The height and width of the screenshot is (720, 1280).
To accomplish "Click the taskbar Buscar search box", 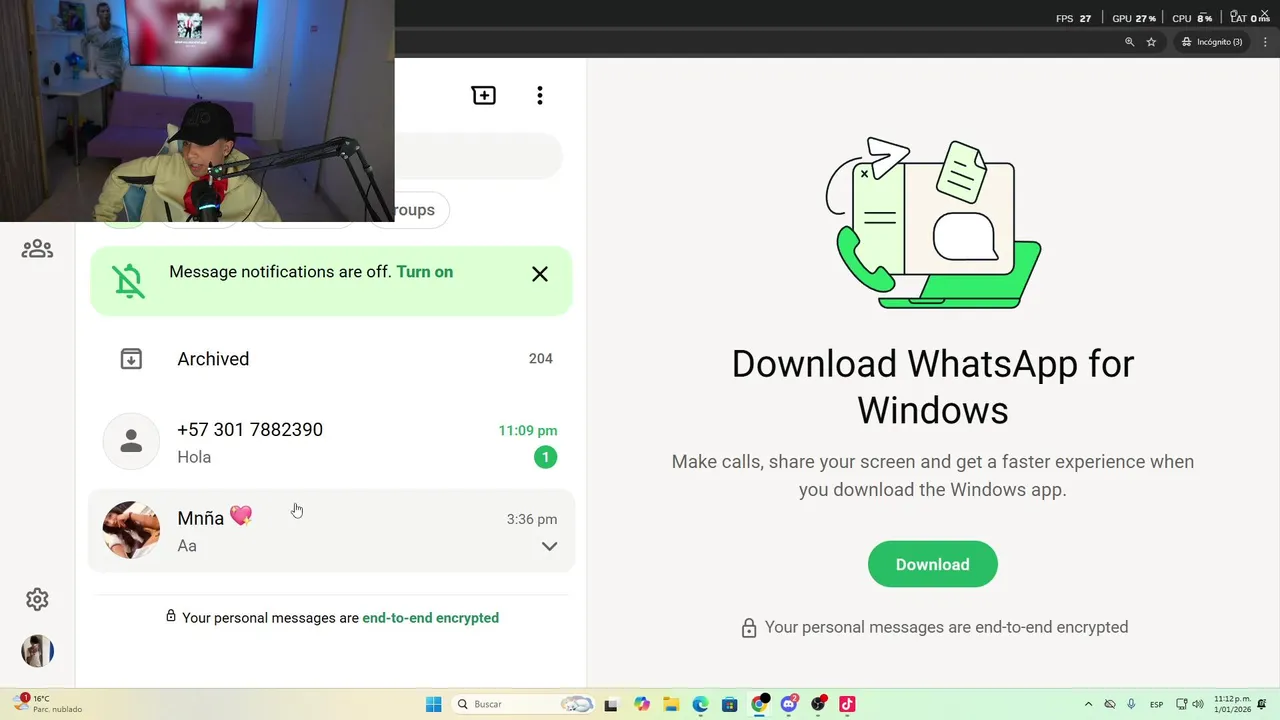I will point(523,704).
